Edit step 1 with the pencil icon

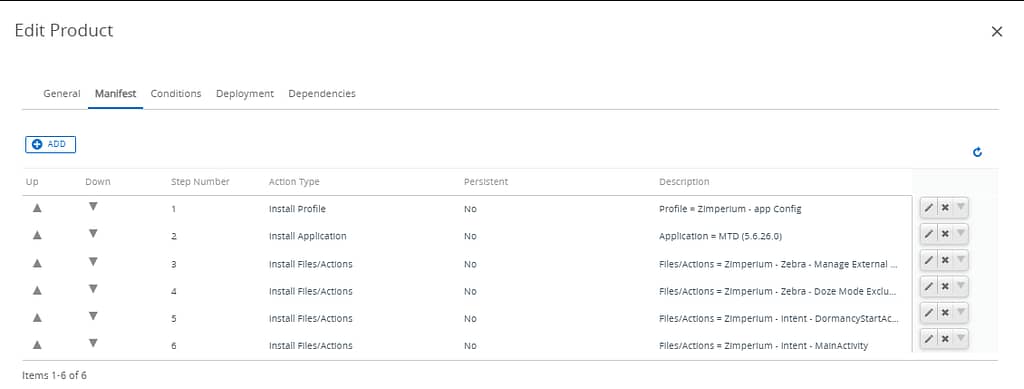929,208
